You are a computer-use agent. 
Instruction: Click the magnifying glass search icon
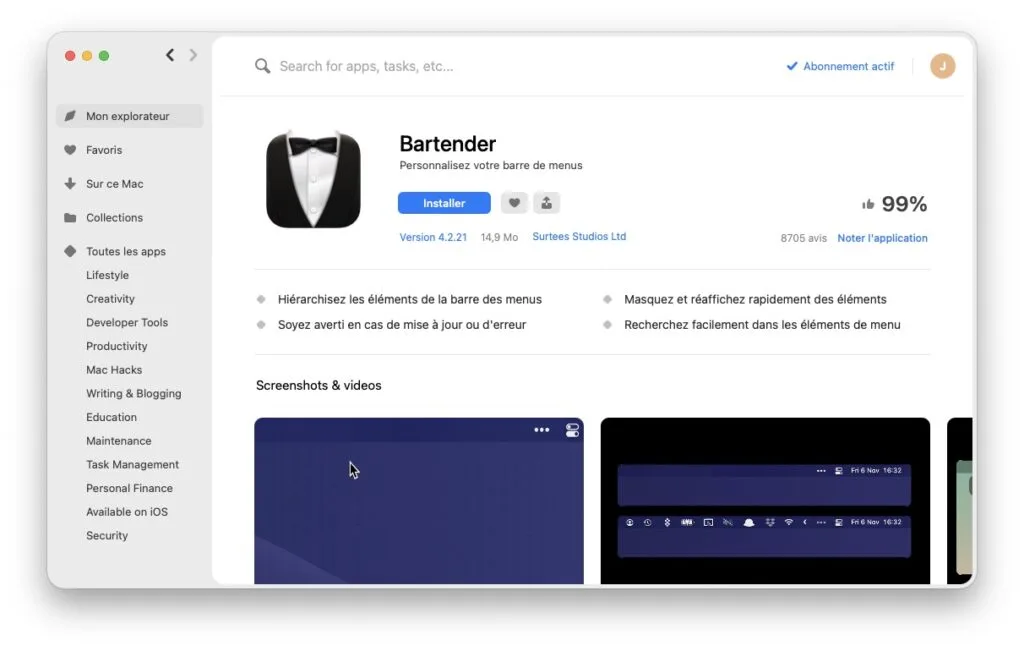[x=262, y=66]
